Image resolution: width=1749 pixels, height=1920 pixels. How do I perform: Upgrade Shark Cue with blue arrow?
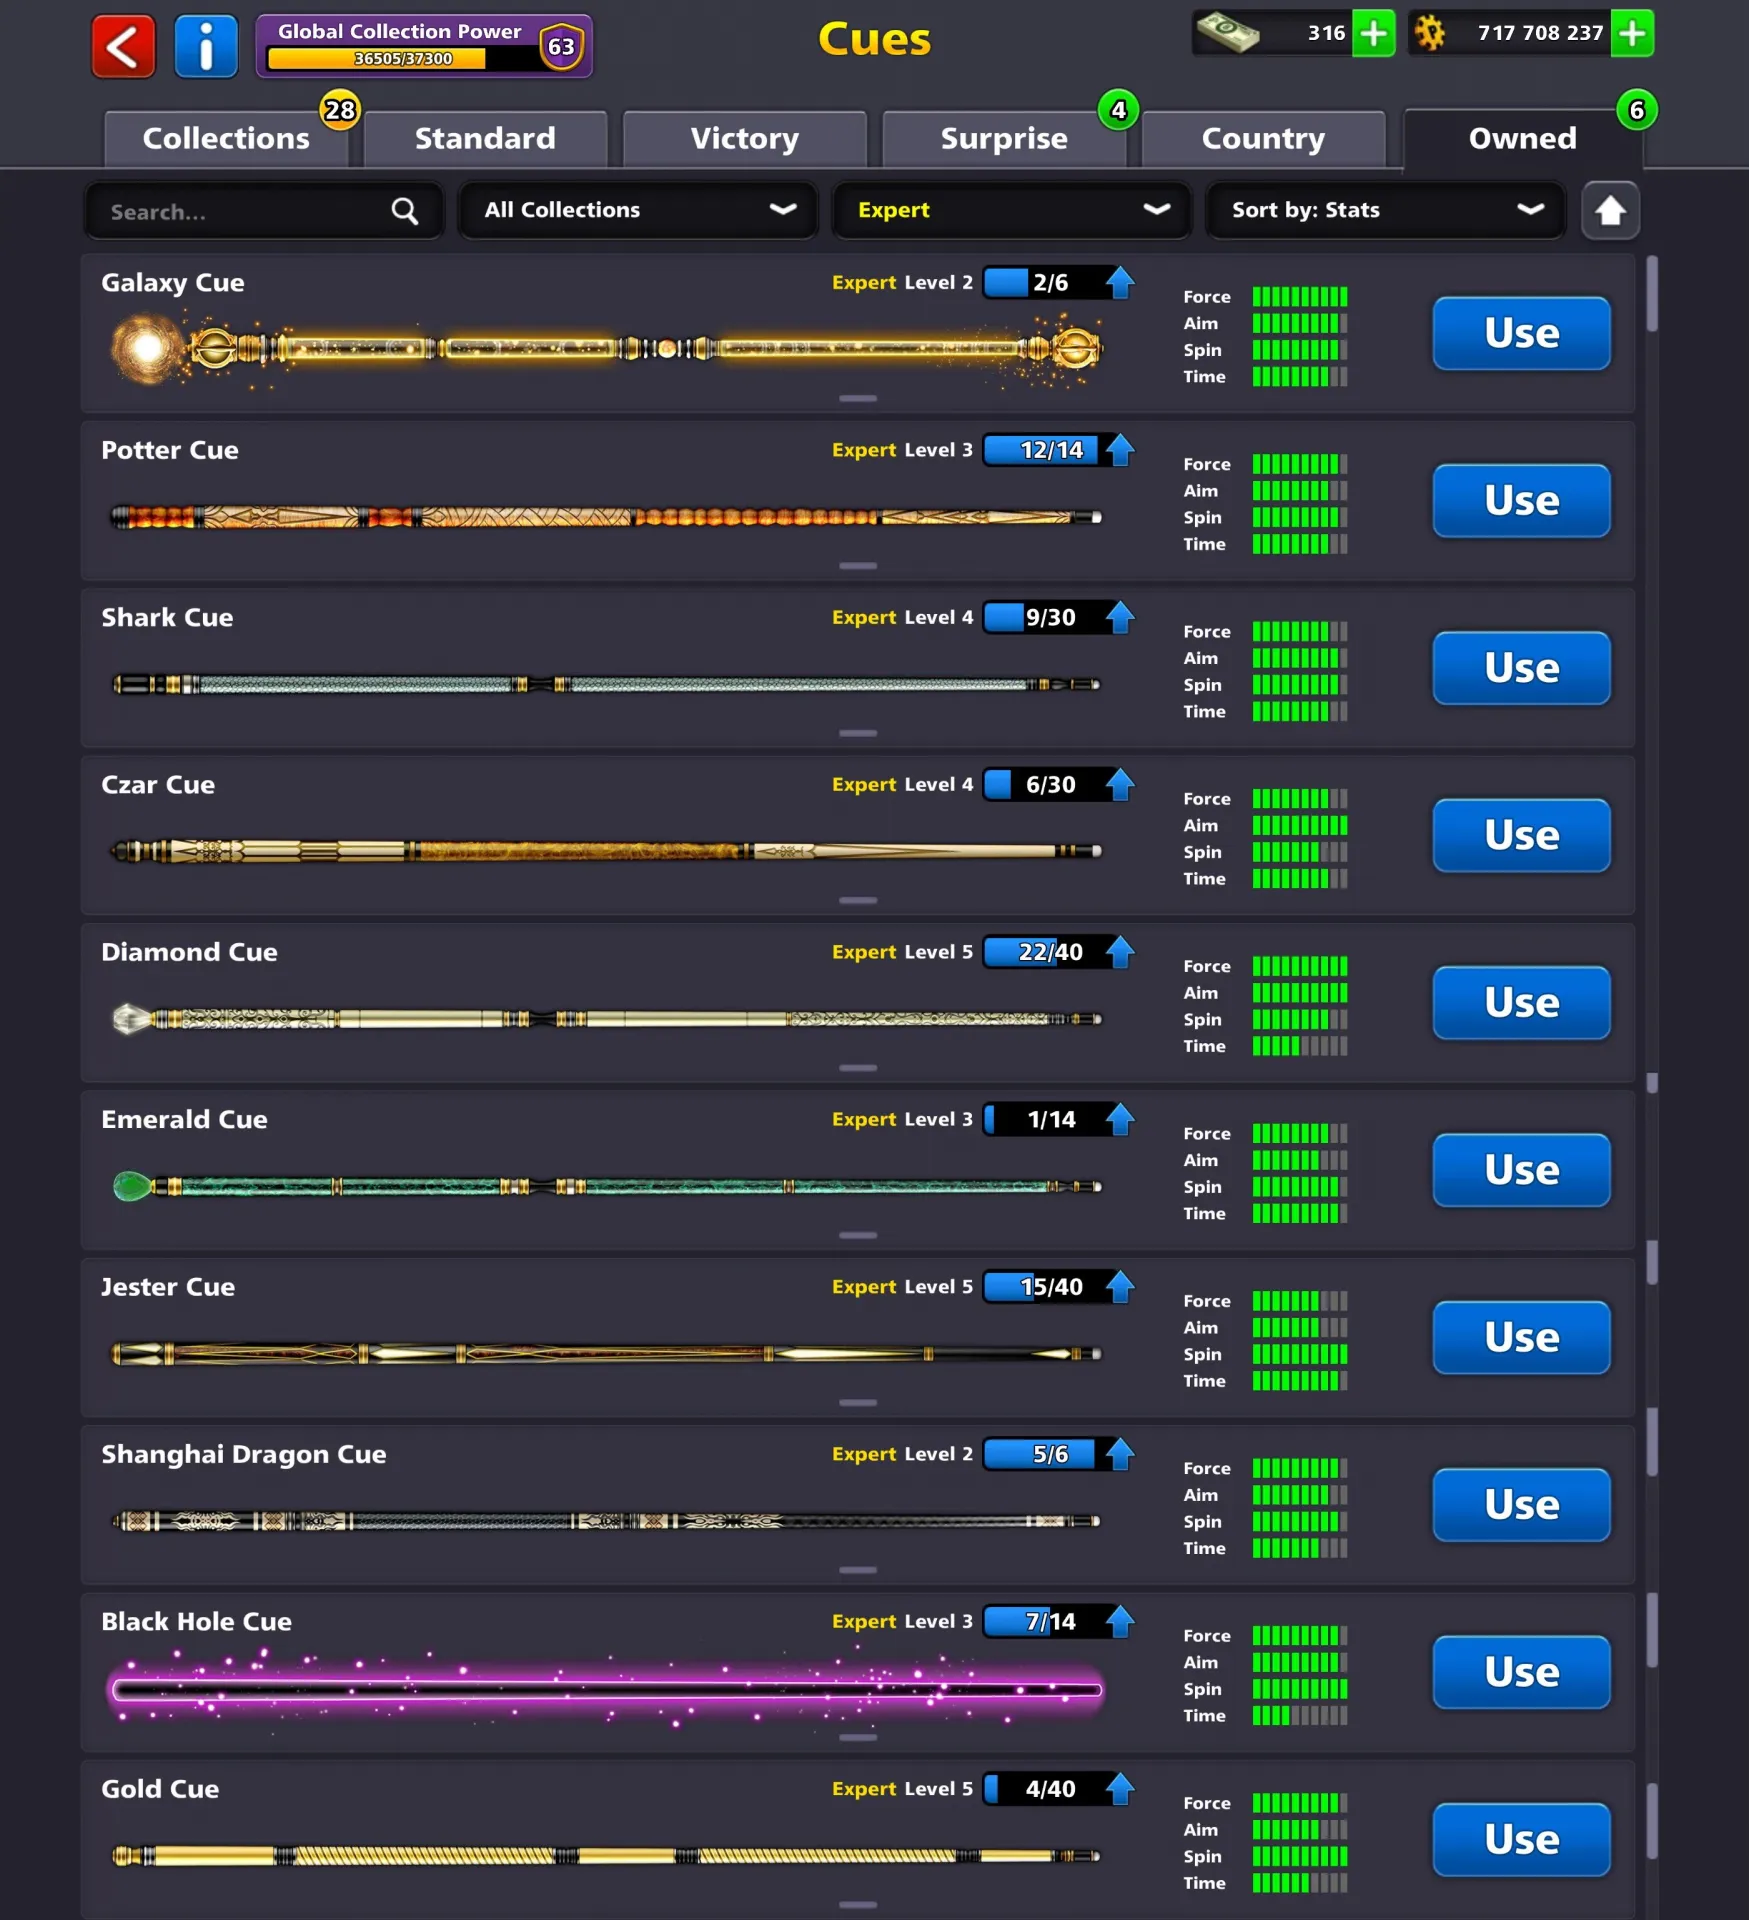[x=1120, y=617]
